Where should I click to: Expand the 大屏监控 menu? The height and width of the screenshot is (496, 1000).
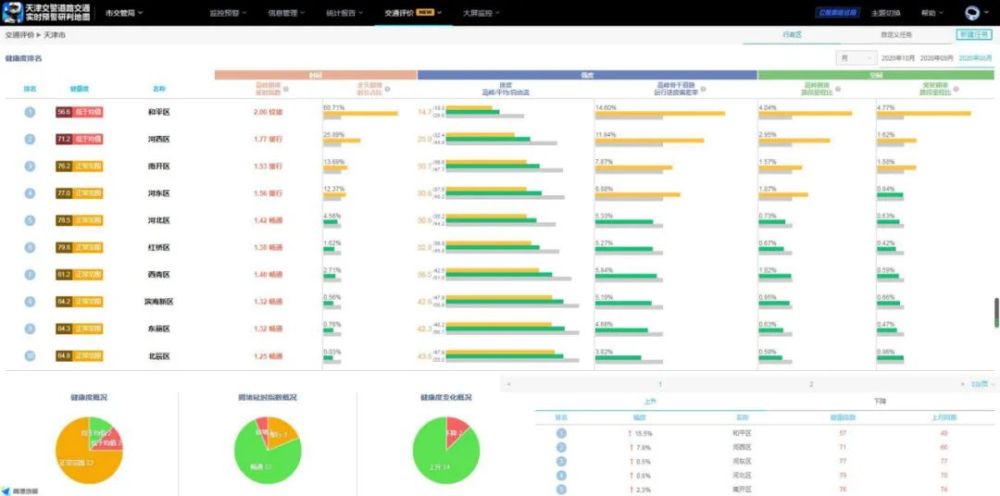click(482, 13)
